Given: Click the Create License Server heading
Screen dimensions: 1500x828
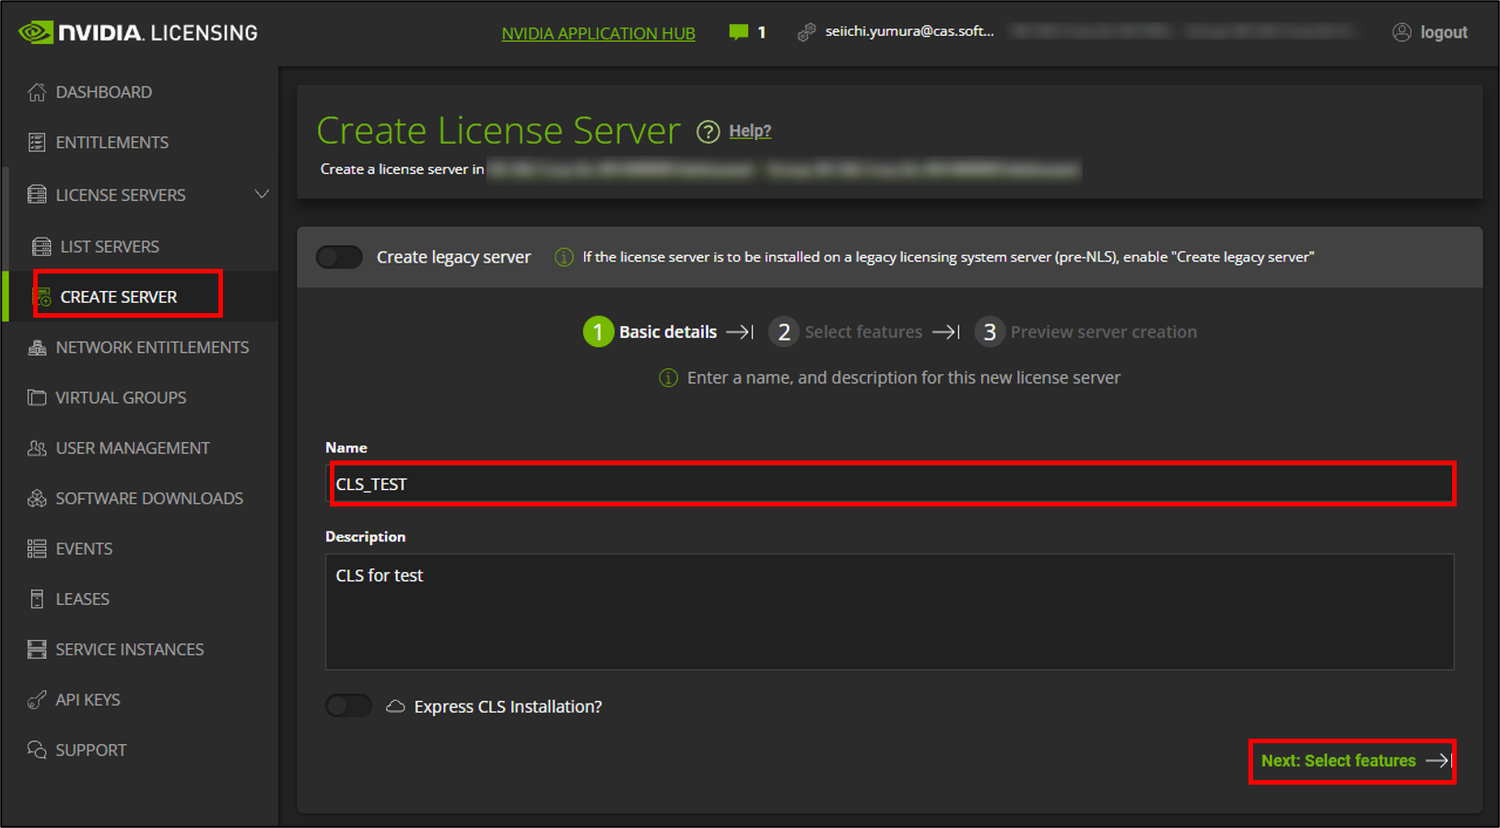Looking at the screenshot, I should [x=498, y=131].
